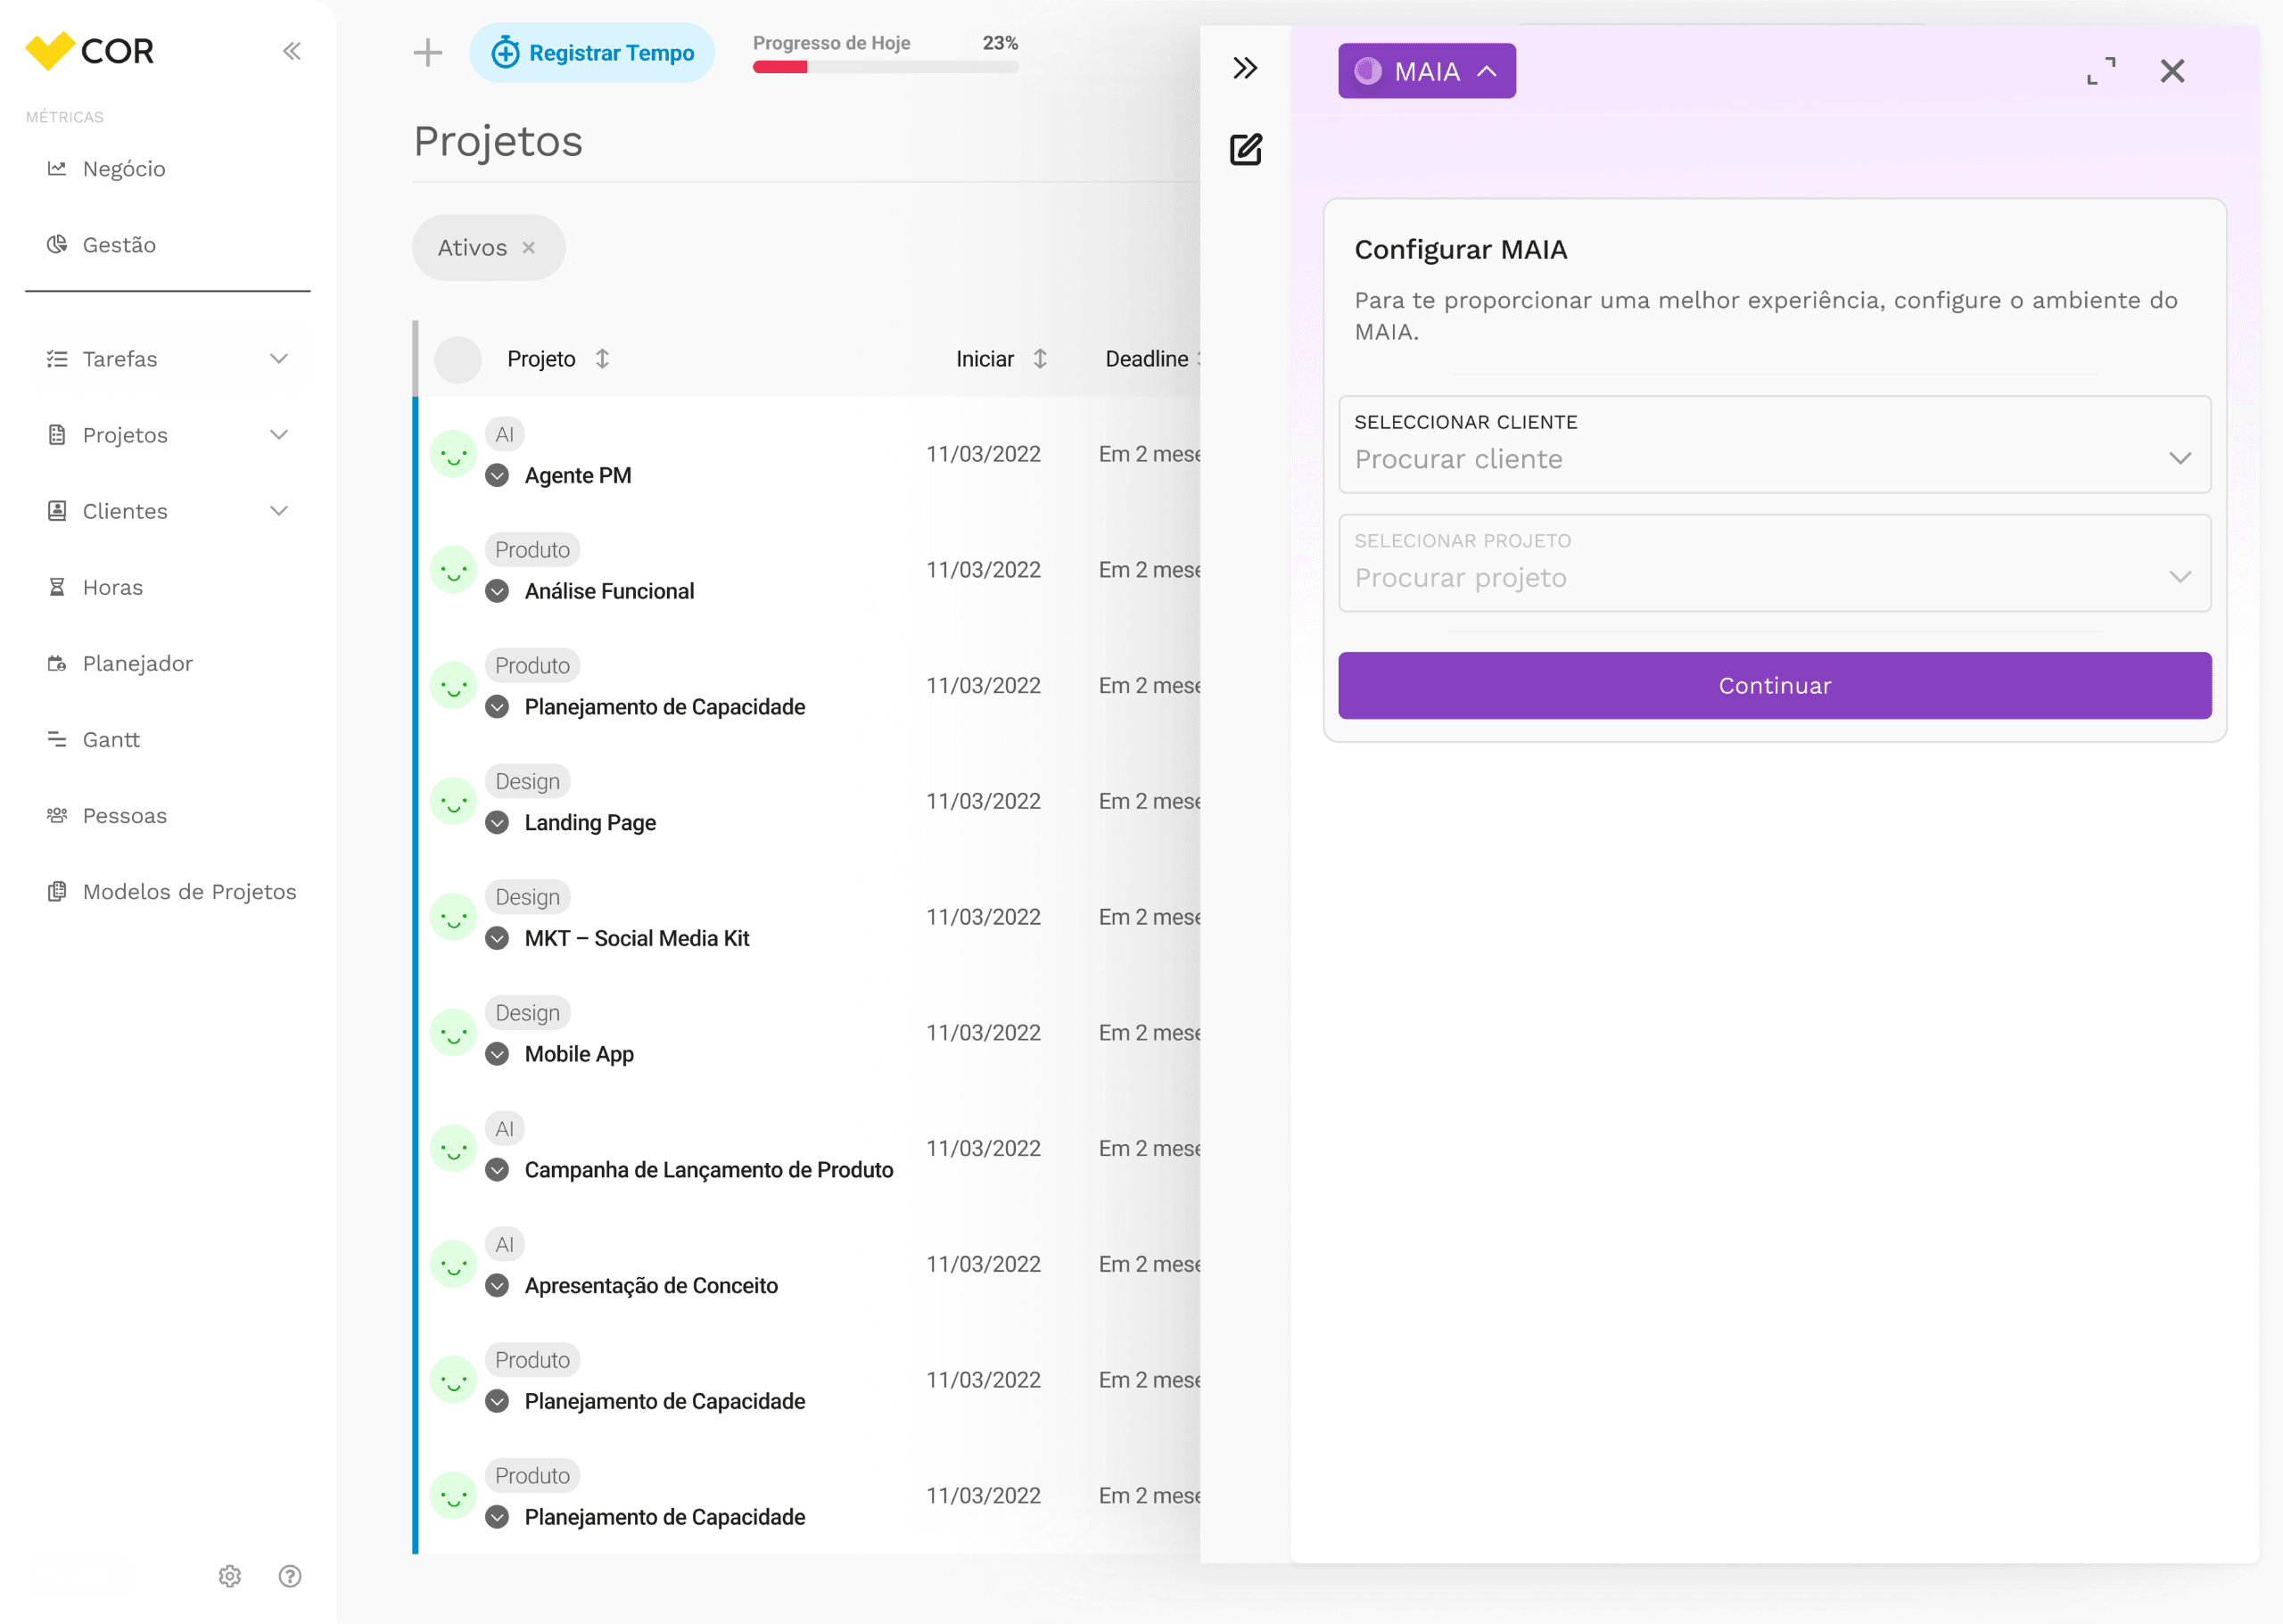Expand Projetos submenu chevron in sidebar
Viewport: 2283px width, 1624px height.
tap(279, 435)
